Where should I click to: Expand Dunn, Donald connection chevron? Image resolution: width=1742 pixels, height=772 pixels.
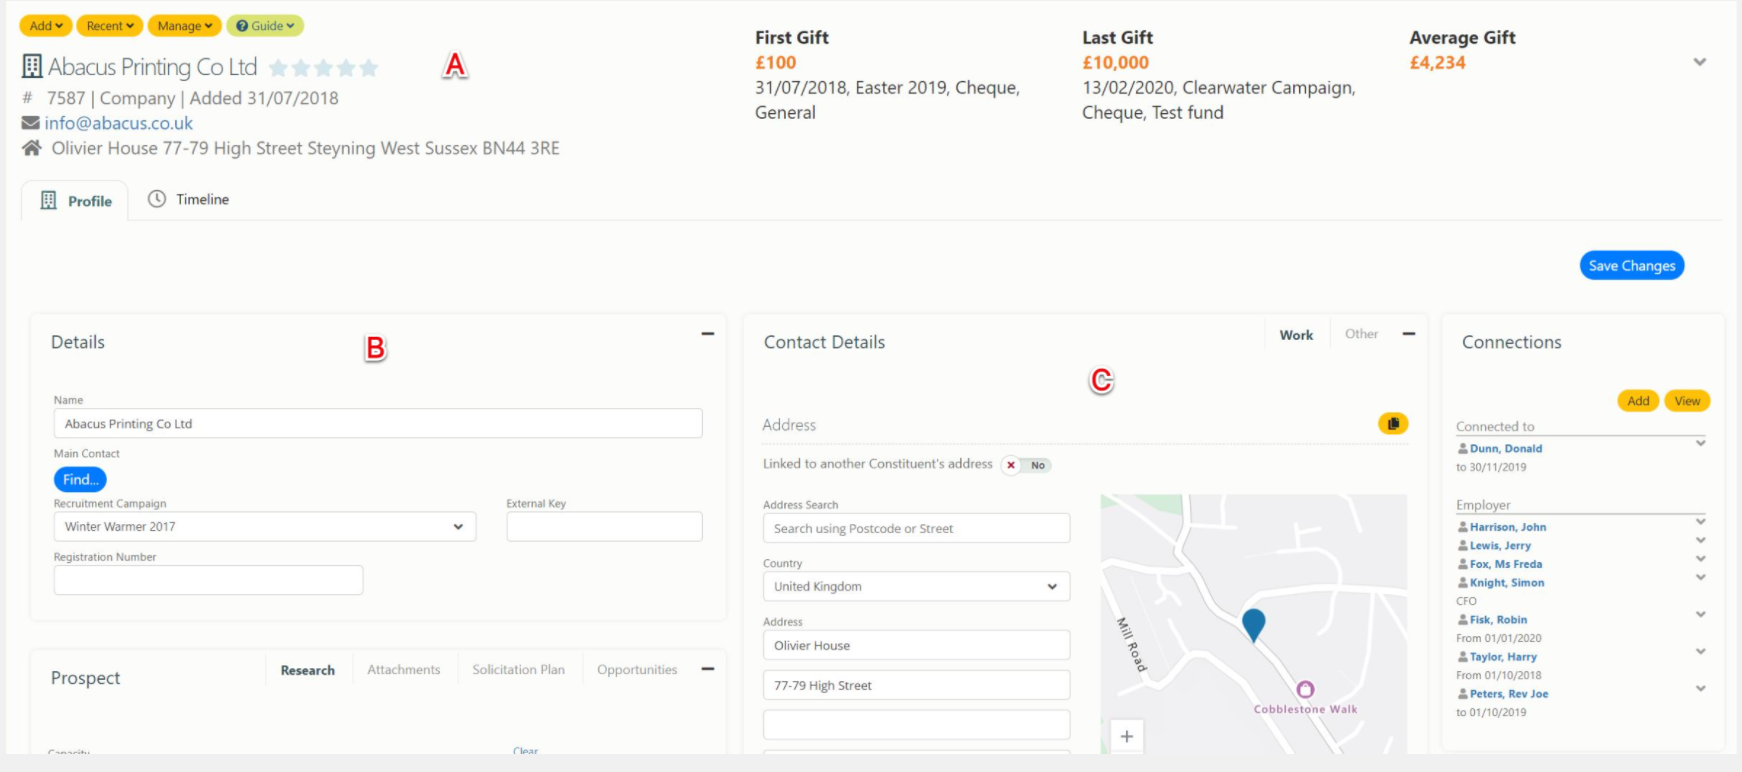coord(1700,443)
